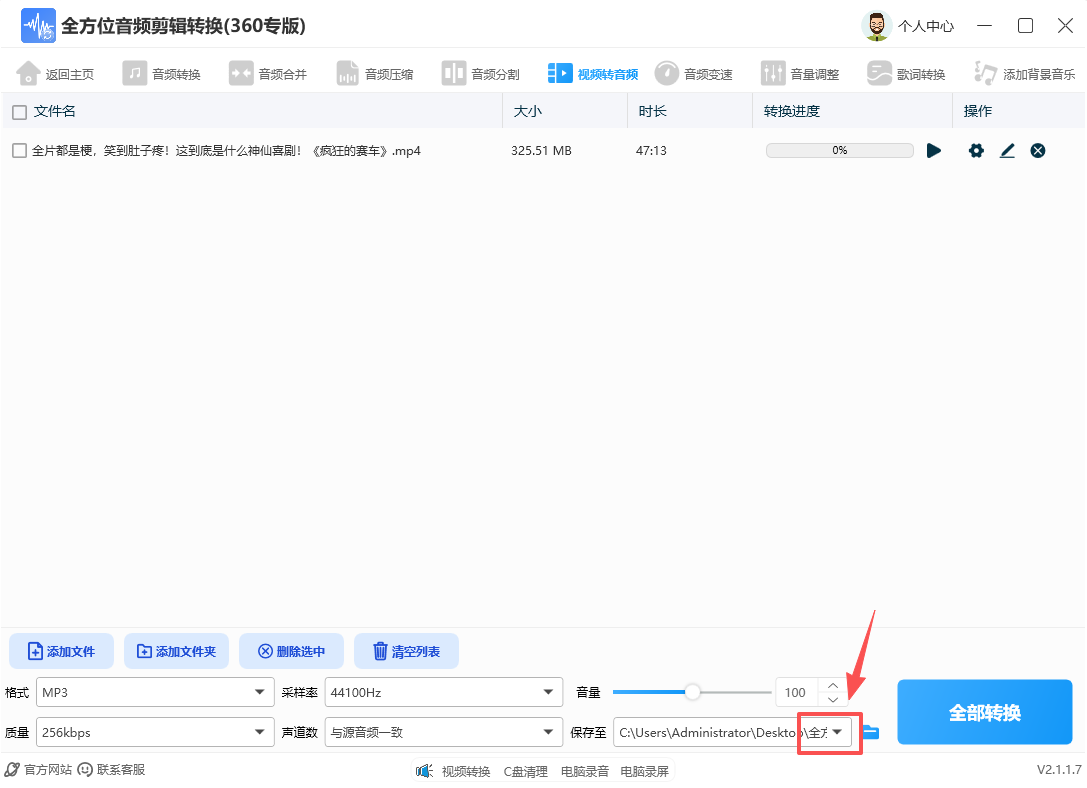Screen dimensions: 1087x788
Task: Remove the 疯狂的赛车 file from list
Action: 1037,150
